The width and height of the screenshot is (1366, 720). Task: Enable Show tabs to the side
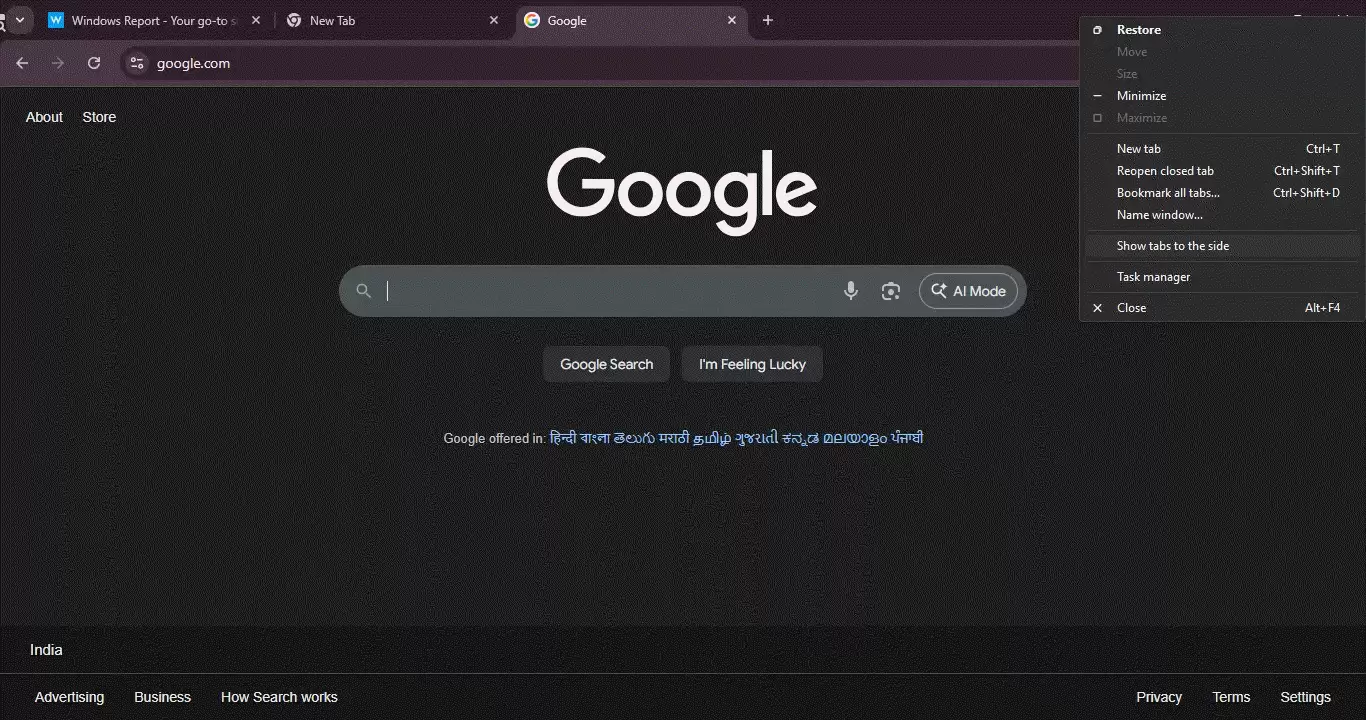[1172, 245]
